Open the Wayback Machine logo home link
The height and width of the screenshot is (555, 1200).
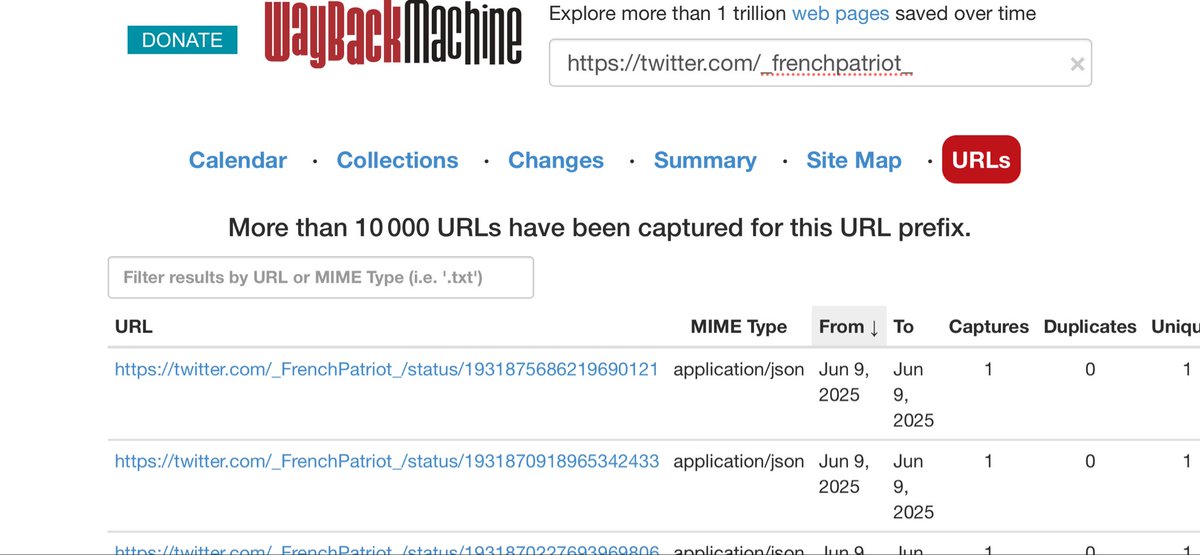[393, 36]
